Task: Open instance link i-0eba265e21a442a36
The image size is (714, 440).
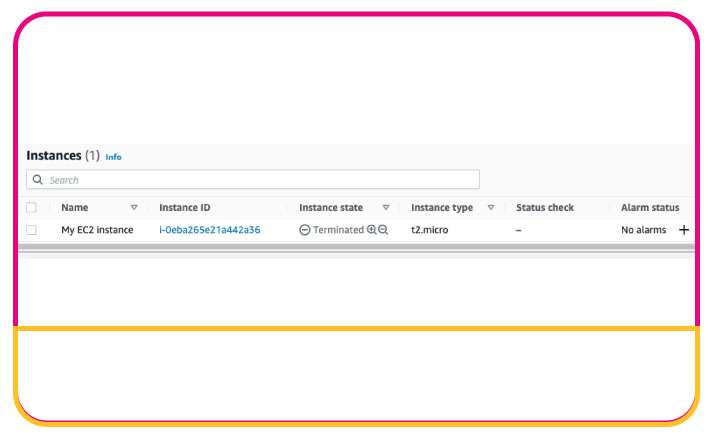Action: tap(210, 230)
